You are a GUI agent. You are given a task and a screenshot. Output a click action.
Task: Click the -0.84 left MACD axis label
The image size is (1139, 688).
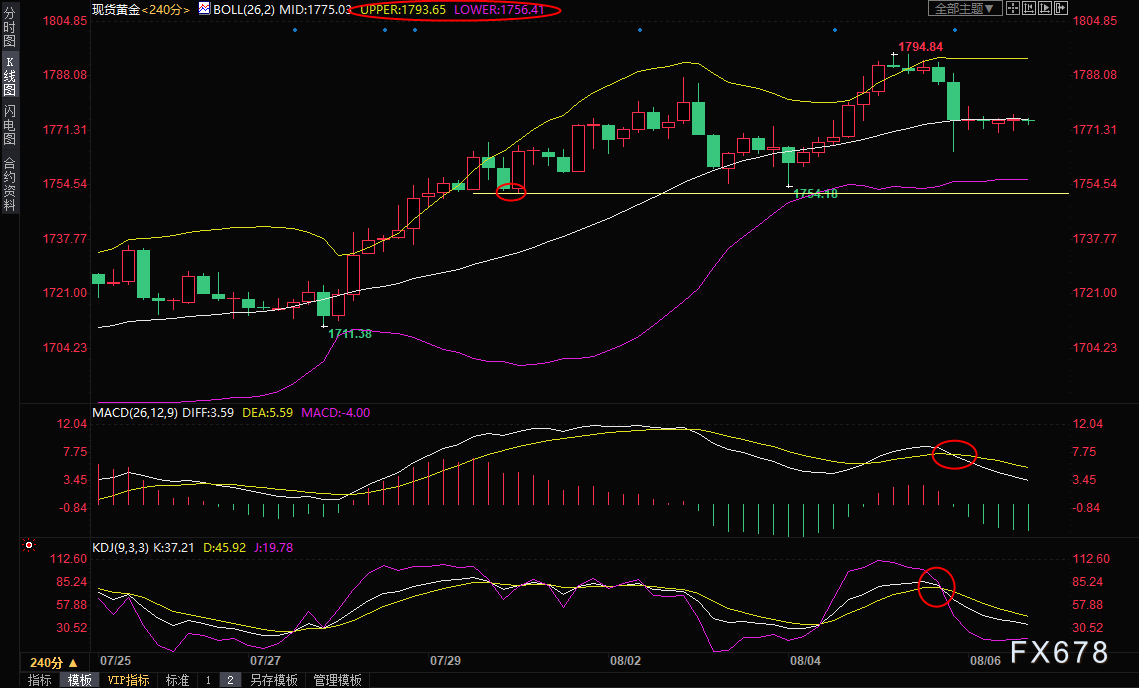pos(73,508)
